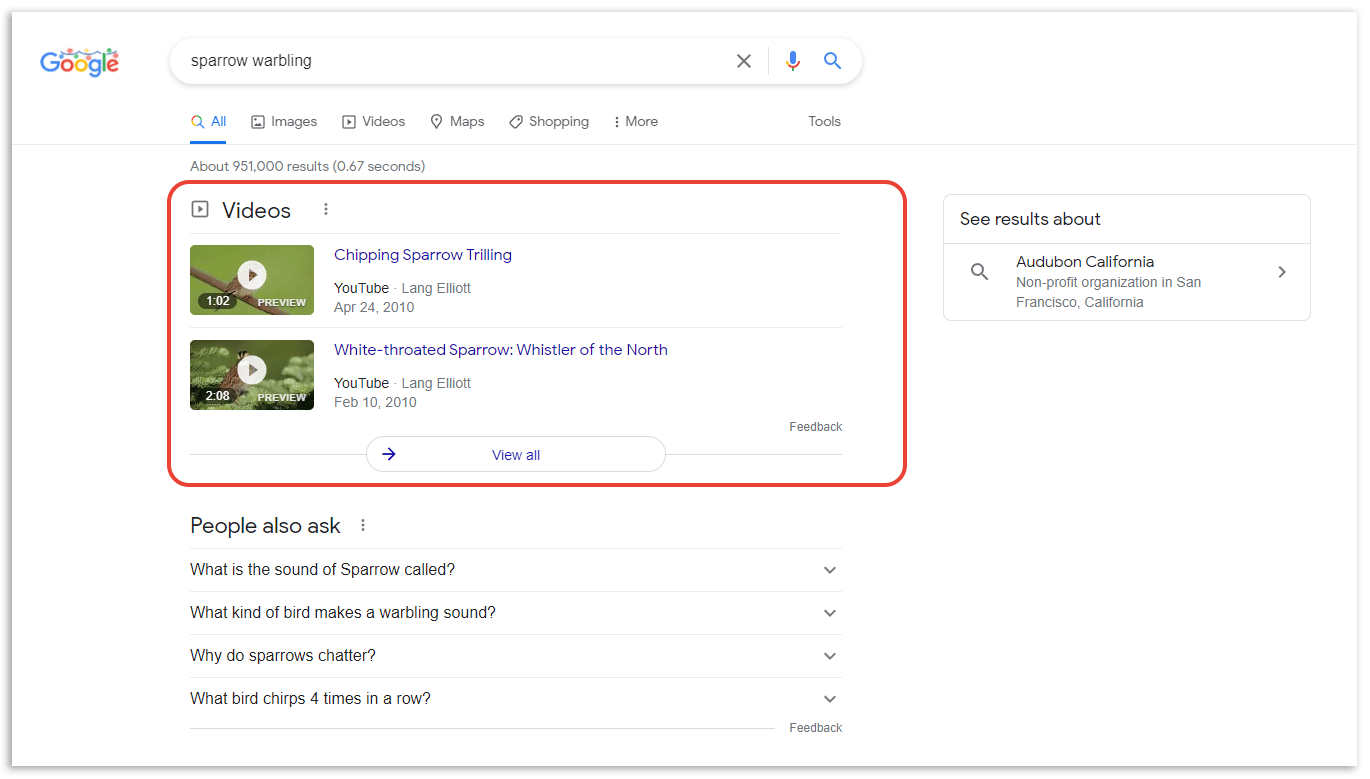Screen dimensions: 1370x779
Task: Submit search with the magnifying glass icon
Action: point(832,61)
